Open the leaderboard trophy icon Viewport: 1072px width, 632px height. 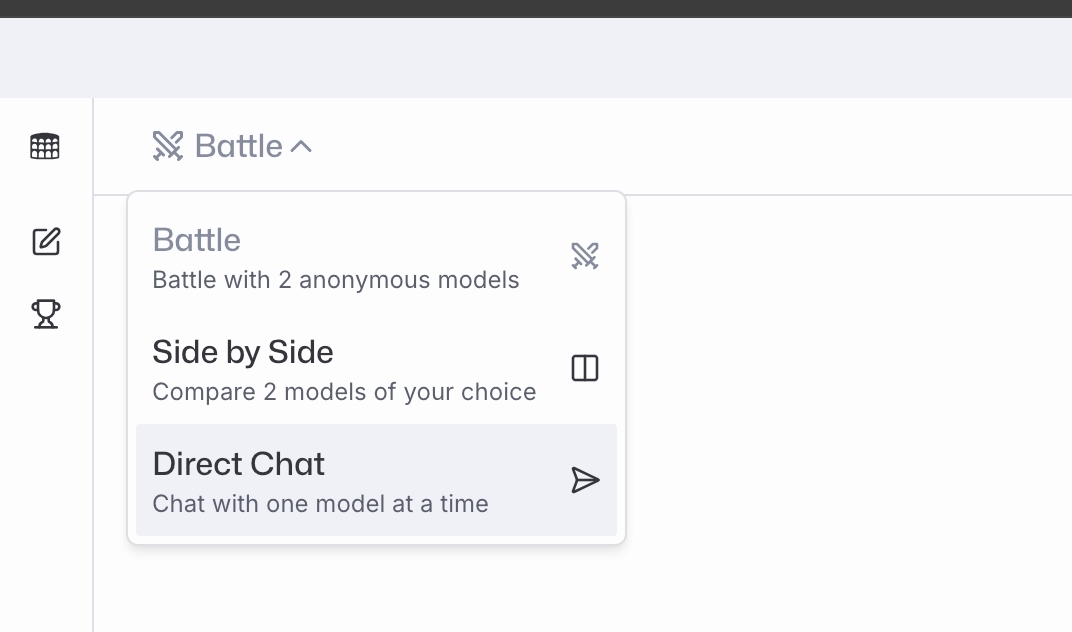coord(46,314)
